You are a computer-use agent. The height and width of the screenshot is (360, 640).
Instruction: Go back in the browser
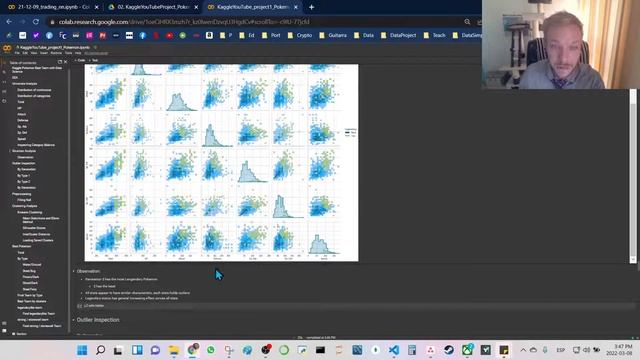click(9, 22)
